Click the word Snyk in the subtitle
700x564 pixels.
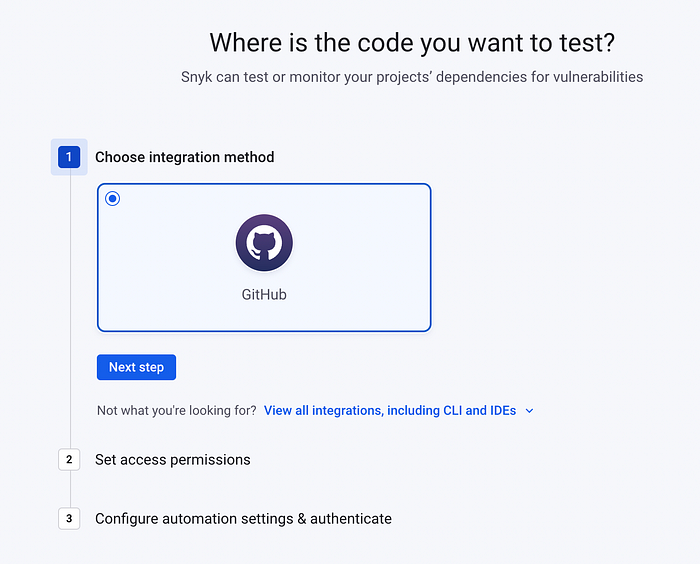(196, 77)
